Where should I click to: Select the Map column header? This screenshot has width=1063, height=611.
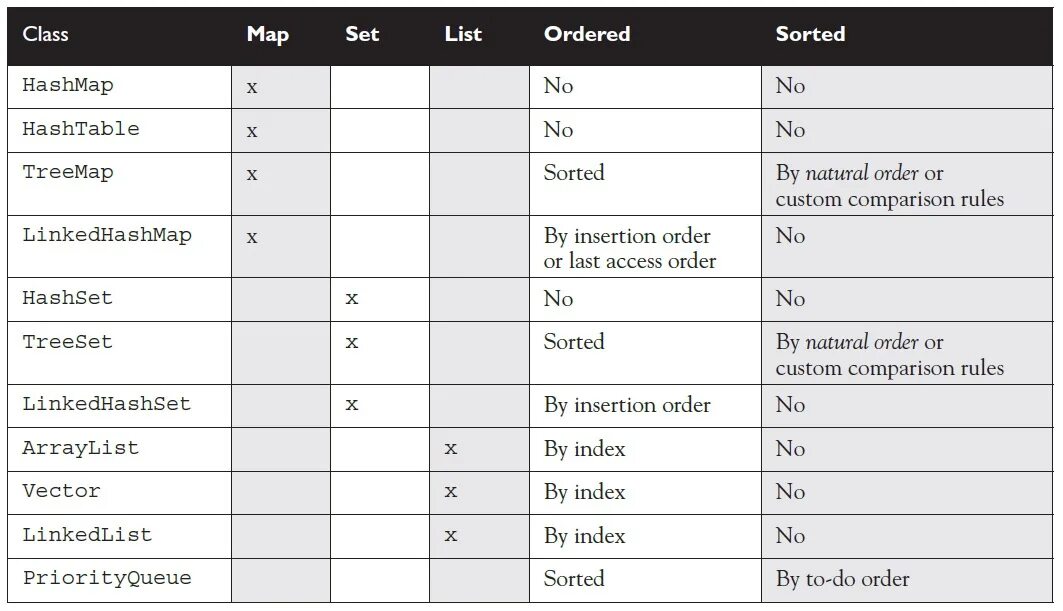click(267, 34)
